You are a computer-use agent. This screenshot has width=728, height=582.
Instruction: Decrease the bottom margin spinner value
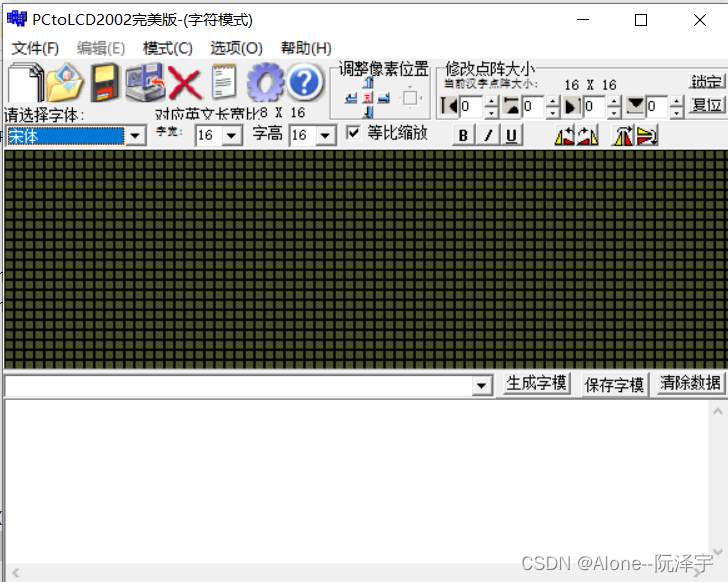point(676,112)
